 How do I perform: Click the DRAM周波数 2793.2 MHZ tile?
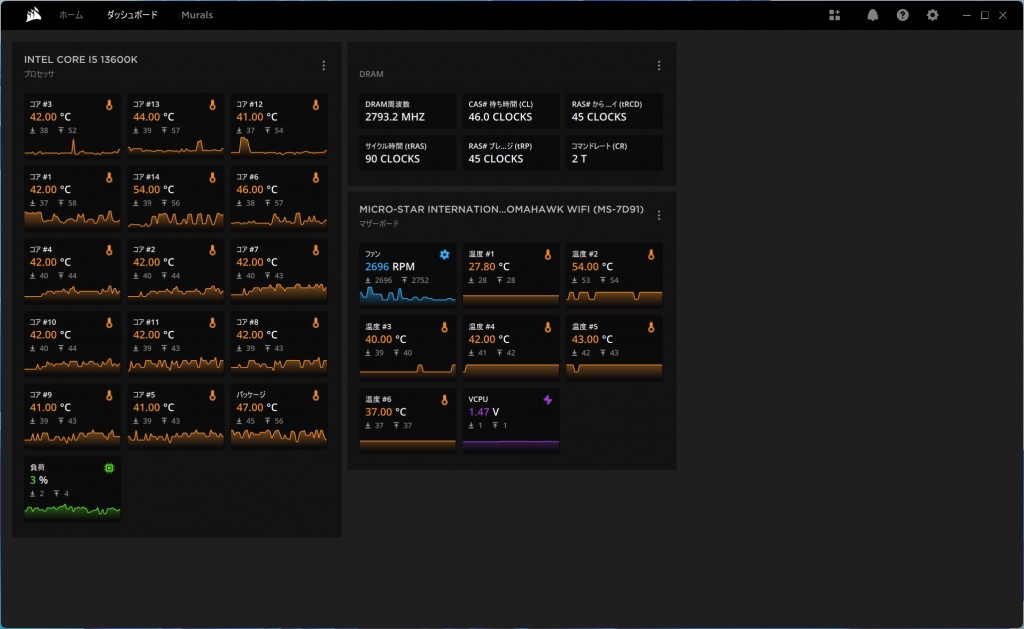tap(407, 111)
